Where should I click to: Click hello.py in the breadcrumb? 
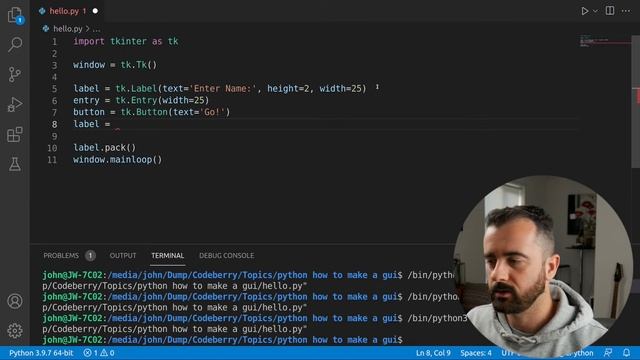click(68, 29)
